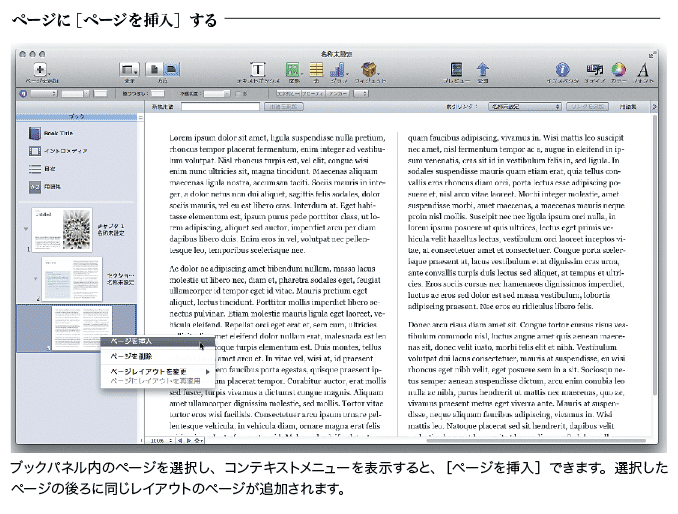Click the horizontal scrollbar at bottom

[536, 441]
